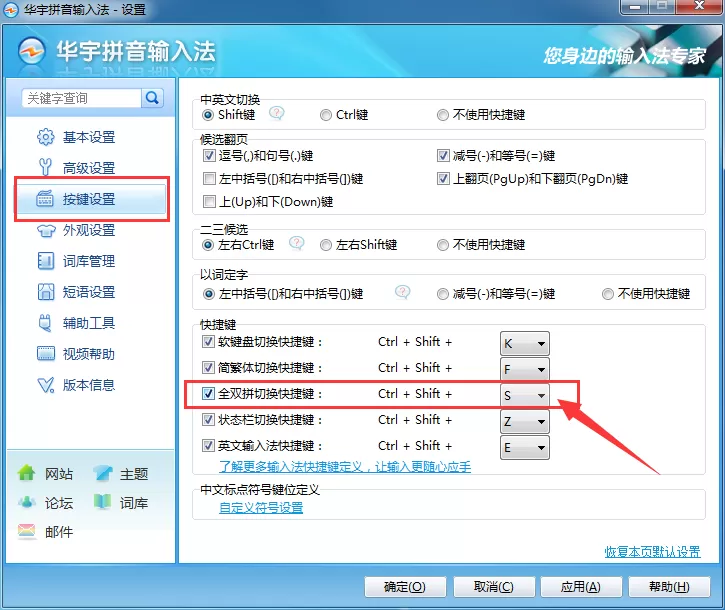Open the E key dropdown for 英文输入法
This screenshot has width=725, height=610.
[x=525, y=447]
